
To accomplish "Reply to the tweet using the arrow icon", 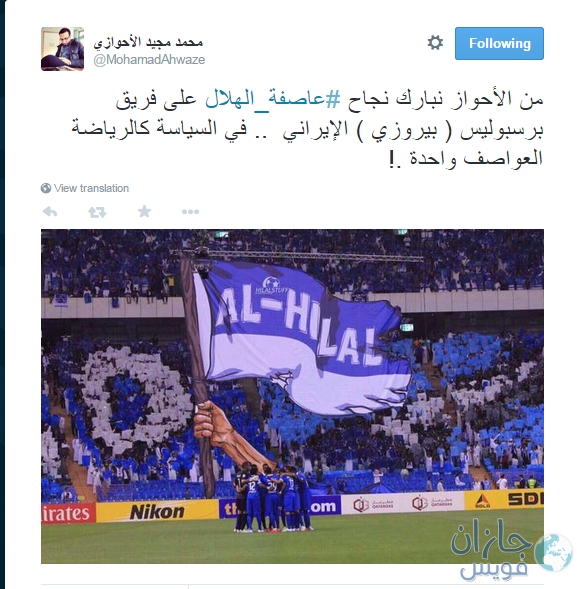I will (x=50, y=212).
